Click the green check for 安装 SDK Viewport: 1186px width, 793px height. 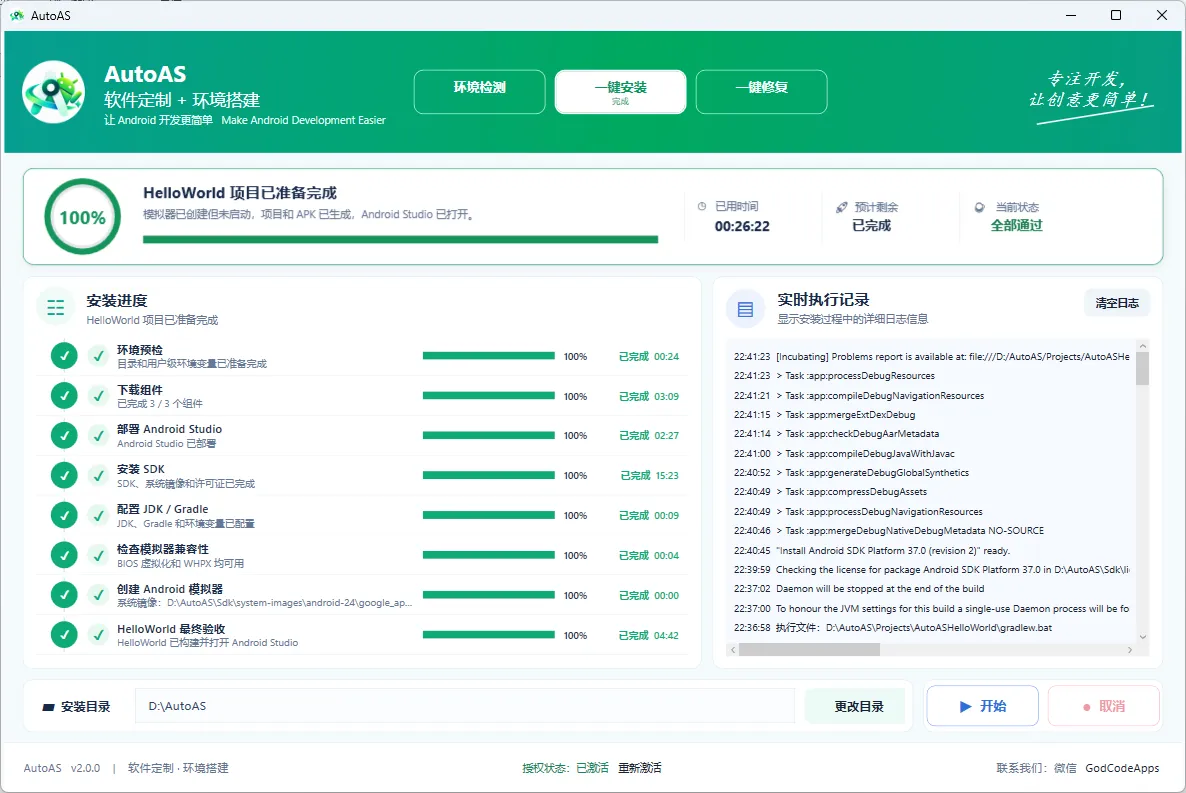[64, 475]
